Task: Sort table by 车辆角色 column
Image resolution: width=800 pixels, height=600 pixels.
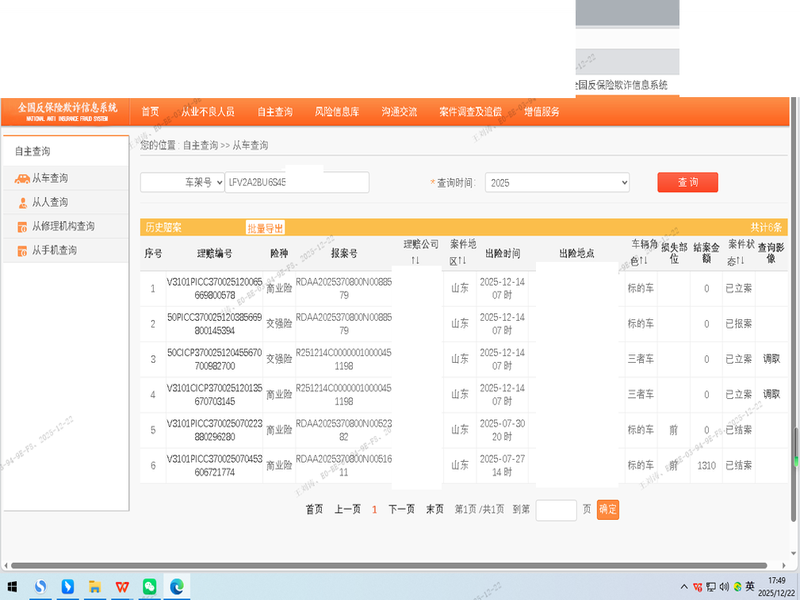Action: coord(642,260)
